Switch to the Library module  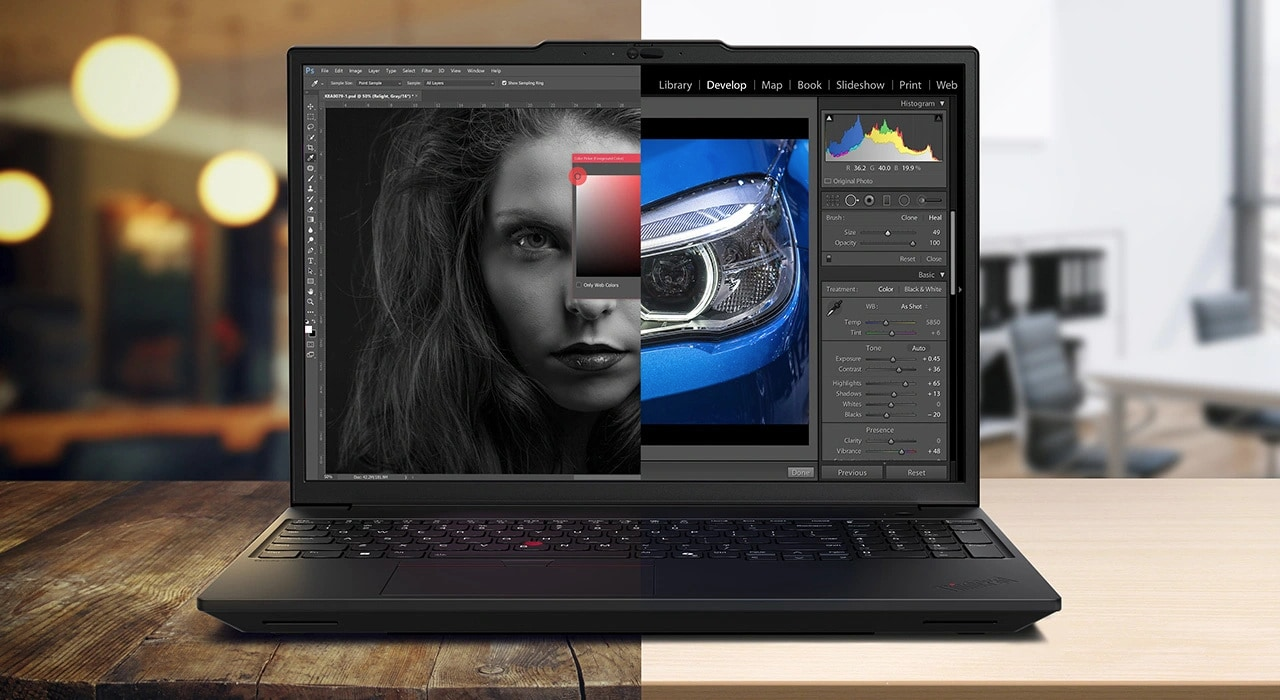(x=675, y=85)
